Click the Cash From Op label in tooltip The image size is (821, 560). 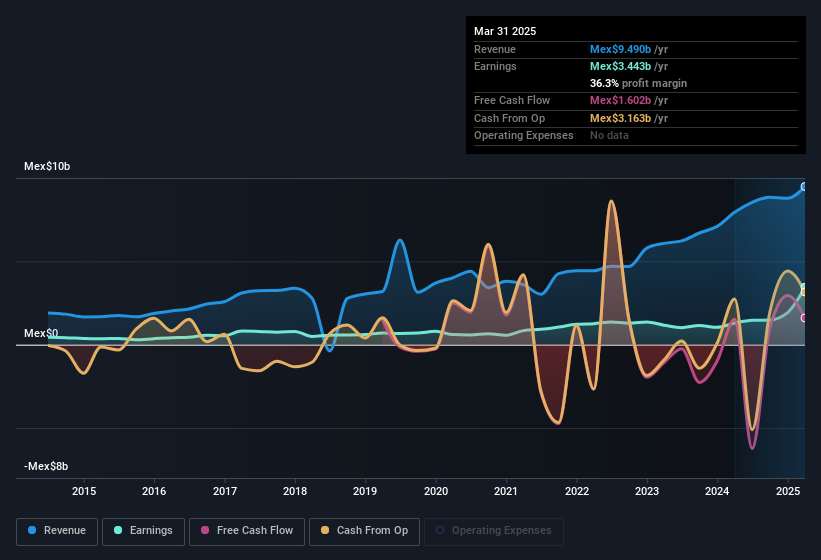tap(509, 118)
